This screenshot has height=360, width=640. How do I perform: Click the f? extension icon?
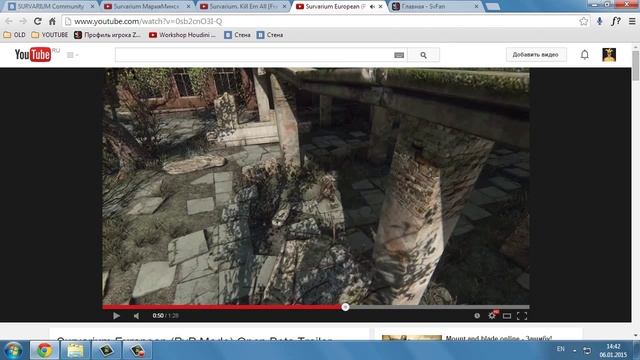click(x=616, y=21)
